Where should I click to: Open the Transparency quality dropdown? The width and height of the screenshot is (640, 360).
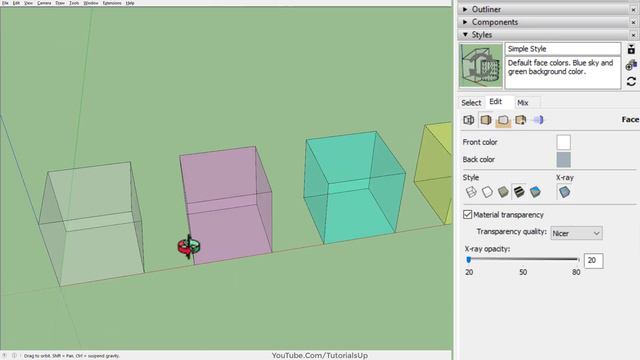tap(576, 233)
